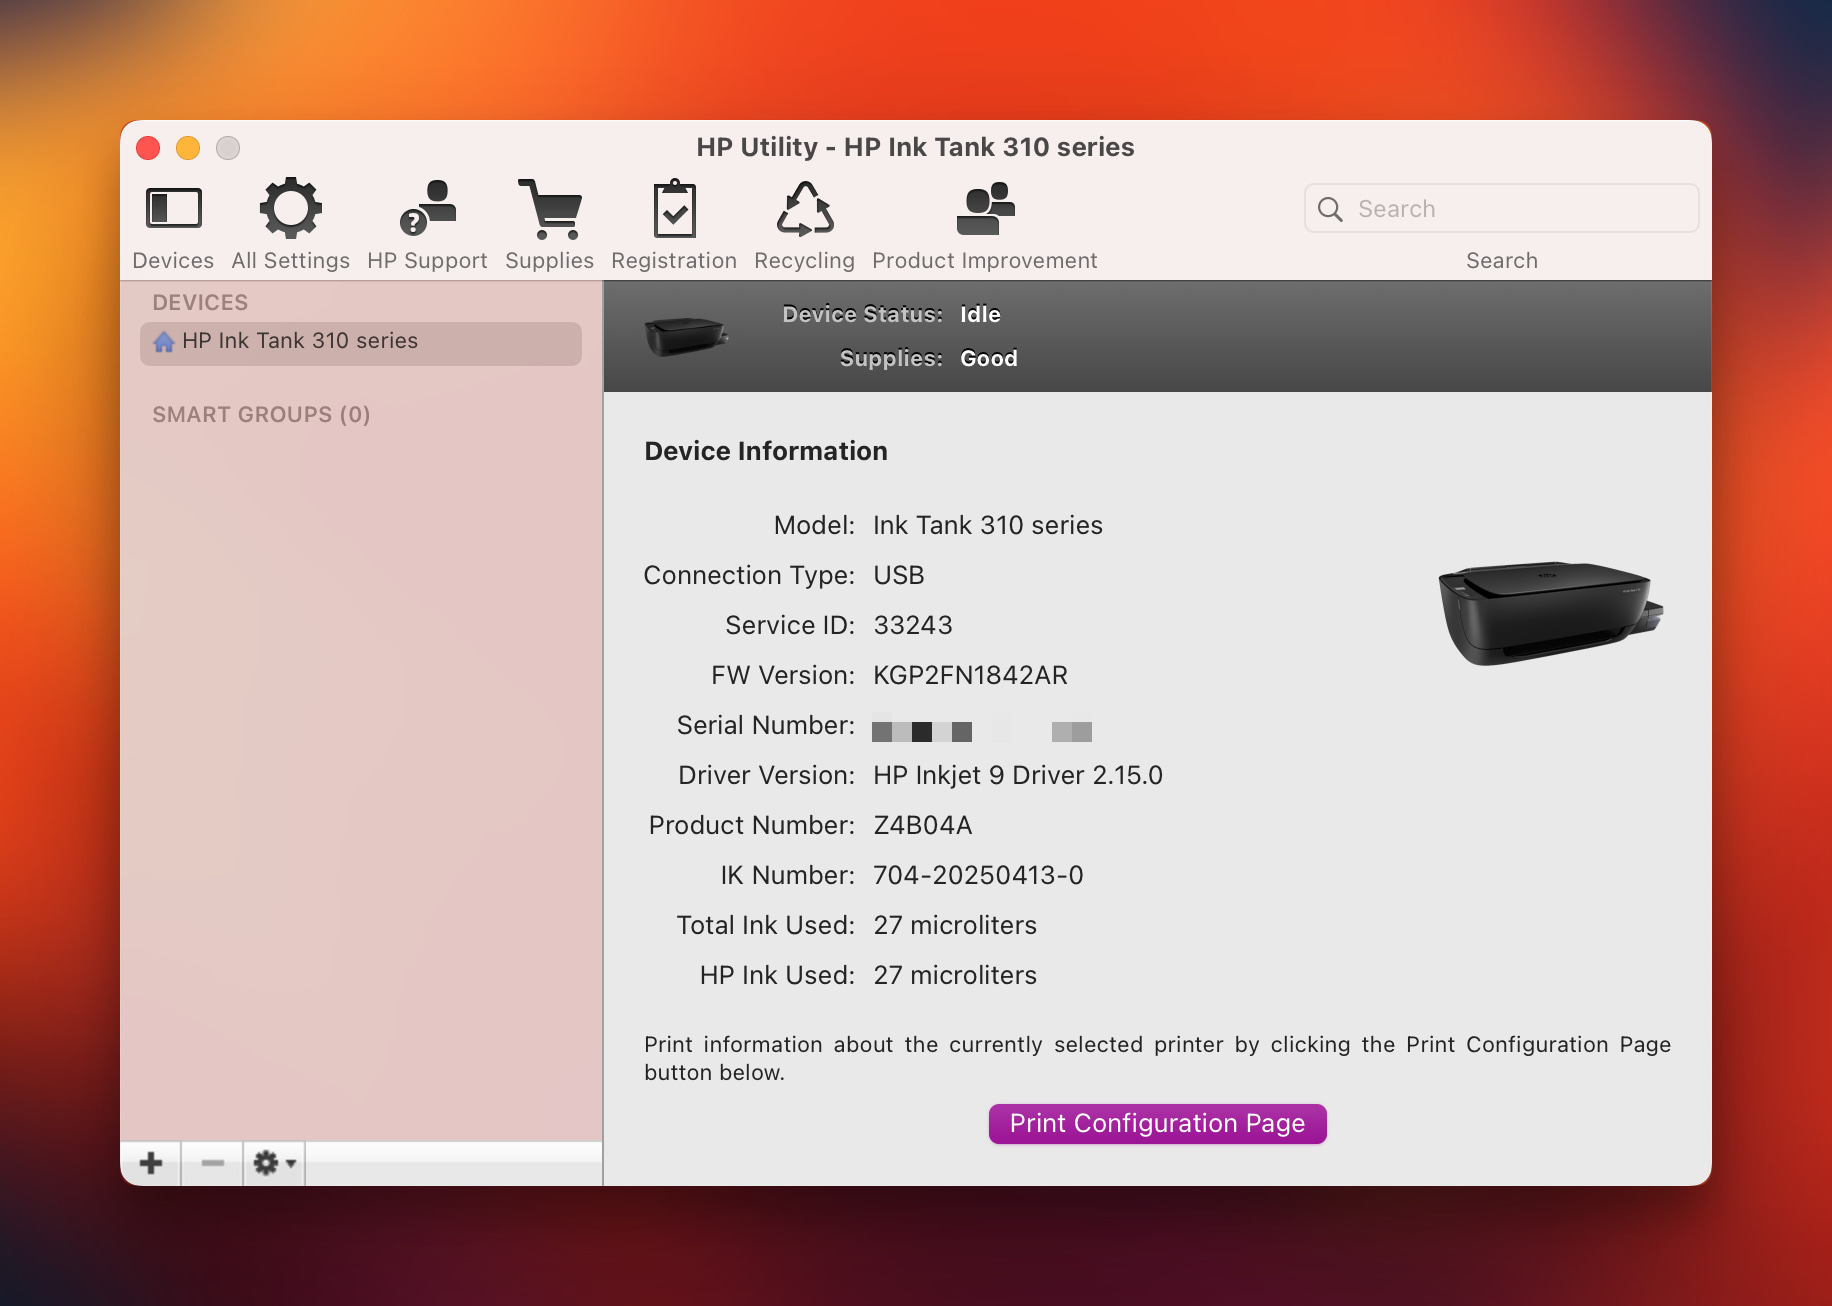Click the SMART GROUPS (0) header
1832x1306 pixels.
pos(261,414)
